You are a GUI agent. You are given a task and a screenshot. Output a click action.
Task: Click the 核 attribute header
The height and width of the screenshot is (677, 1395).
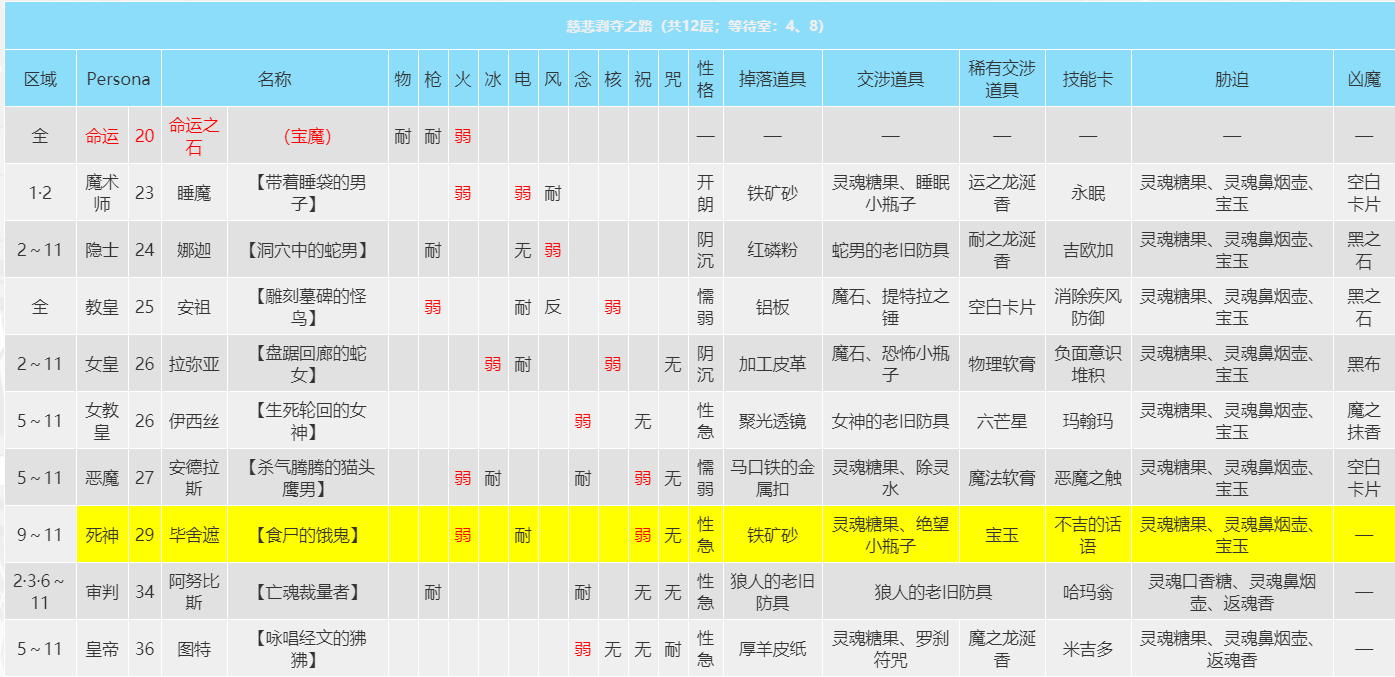(613, 79)
